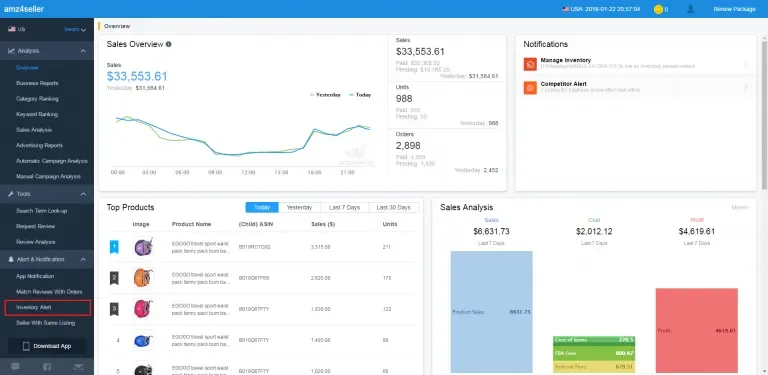Click the purple waist pack product image
This screenshot has height=375, width=768.
click(143, 247)
